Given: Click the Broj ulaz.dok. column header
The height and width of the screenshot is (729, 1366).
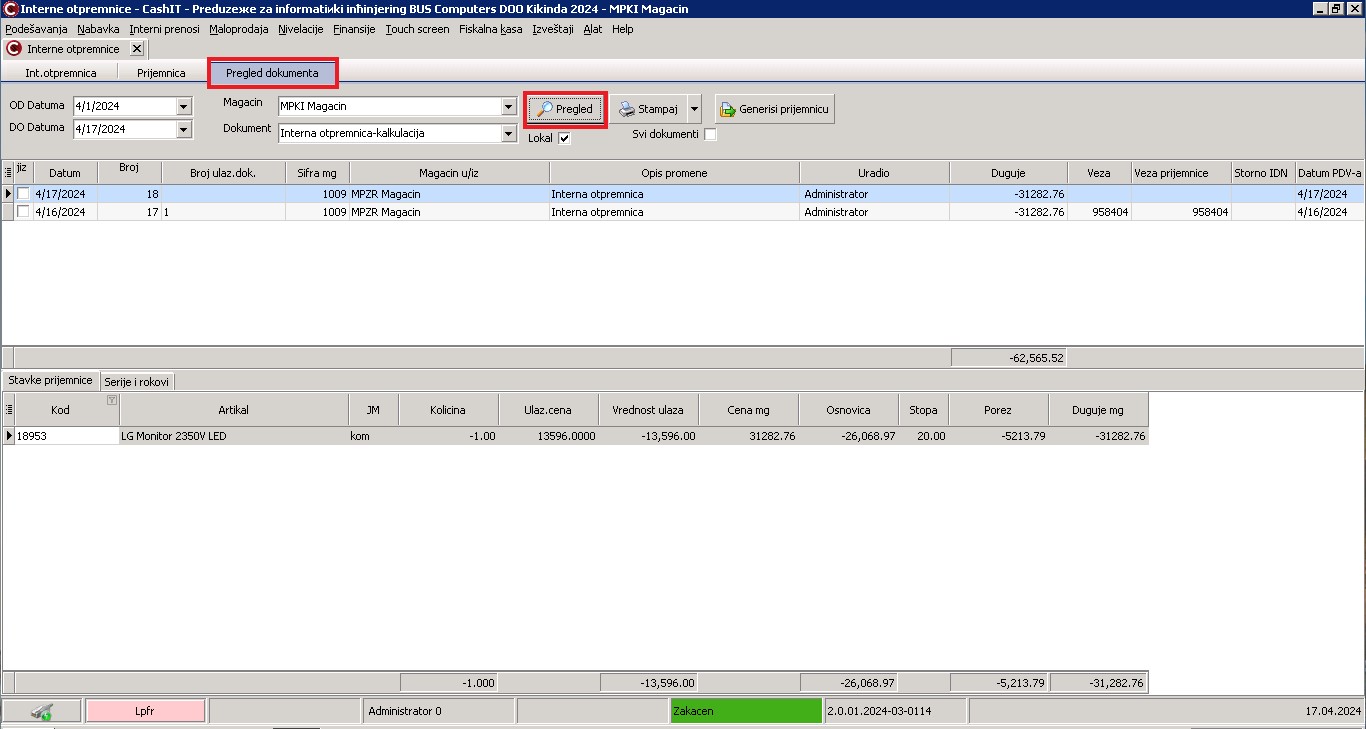Looking at the screenshot, I should (223, 173).
